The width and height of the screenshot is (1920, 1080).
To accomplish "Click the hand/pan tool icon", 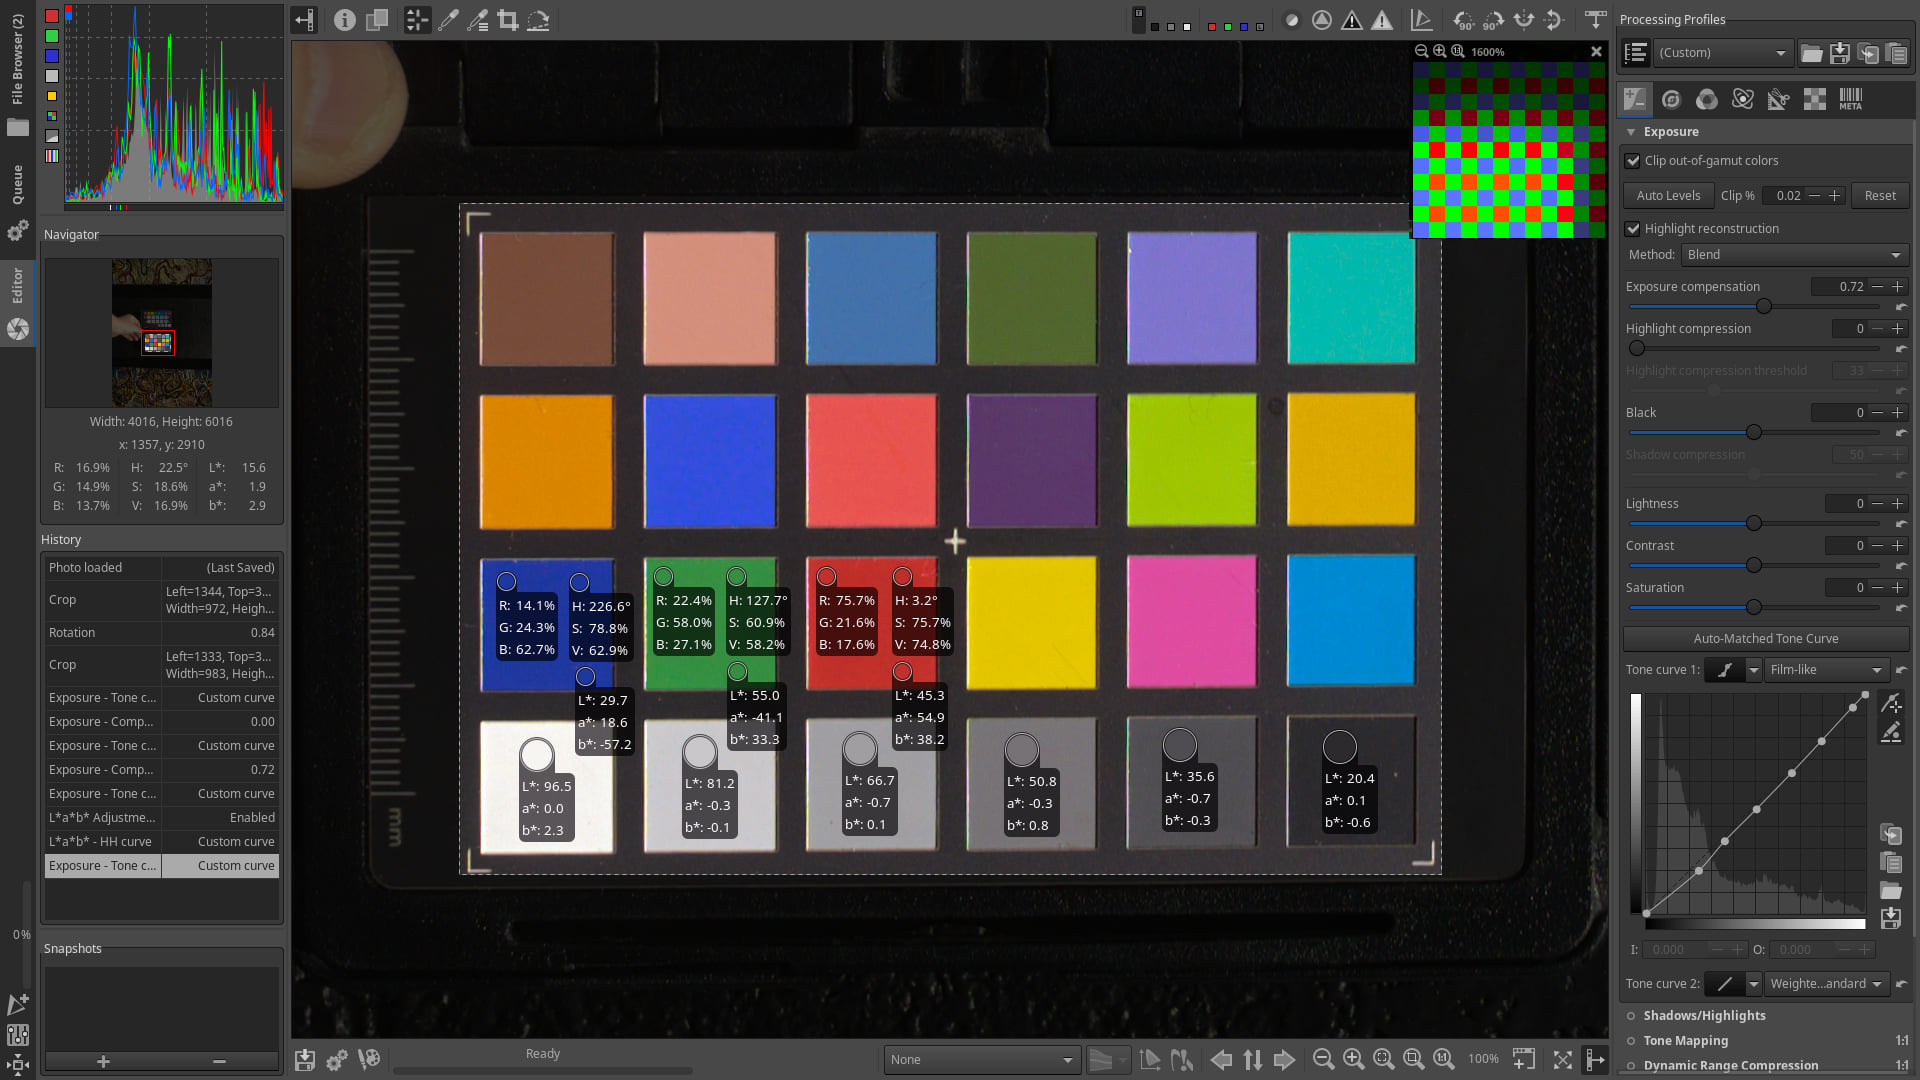I will click(415, 20).
